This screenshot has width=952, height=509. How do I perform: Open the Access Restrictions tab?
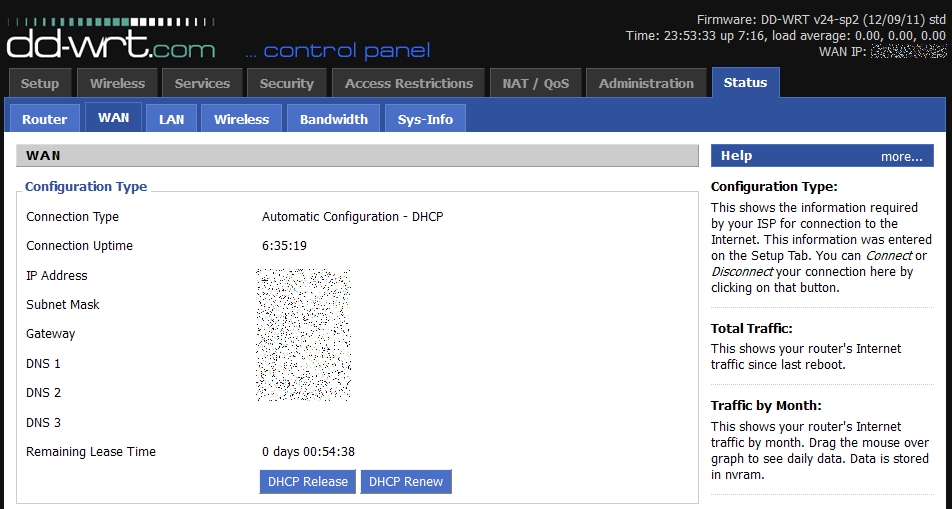(408, 84)
